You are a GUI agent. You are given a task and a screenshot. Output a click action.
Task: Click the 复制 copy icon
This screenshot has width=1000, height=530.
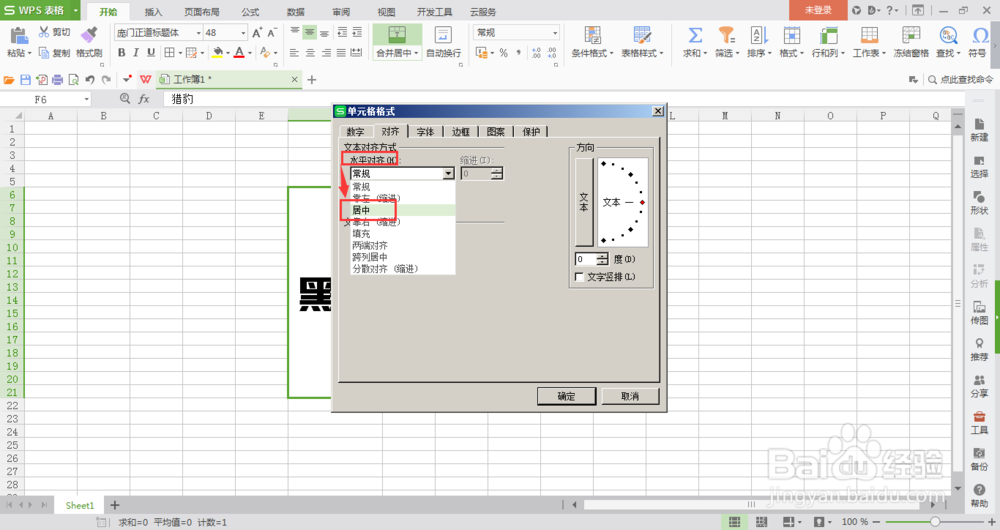tap(43, 52)
